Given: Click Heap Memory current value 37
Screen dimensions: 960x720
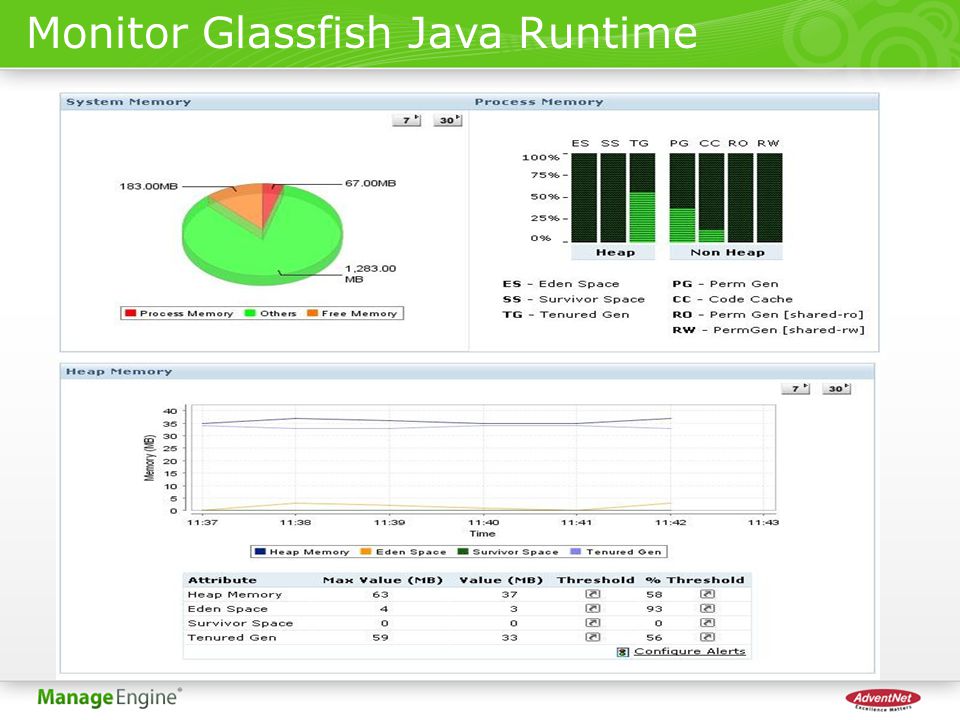Looking at the screenshot, I should (x=509, y=594).
